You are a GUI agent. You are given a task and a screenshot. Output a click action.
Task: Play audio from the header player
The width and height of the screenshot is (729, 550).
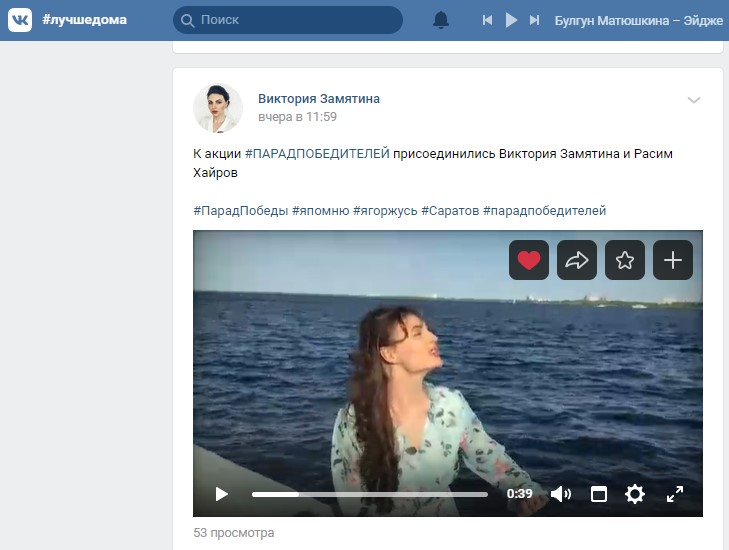click(x=511, y=20)
